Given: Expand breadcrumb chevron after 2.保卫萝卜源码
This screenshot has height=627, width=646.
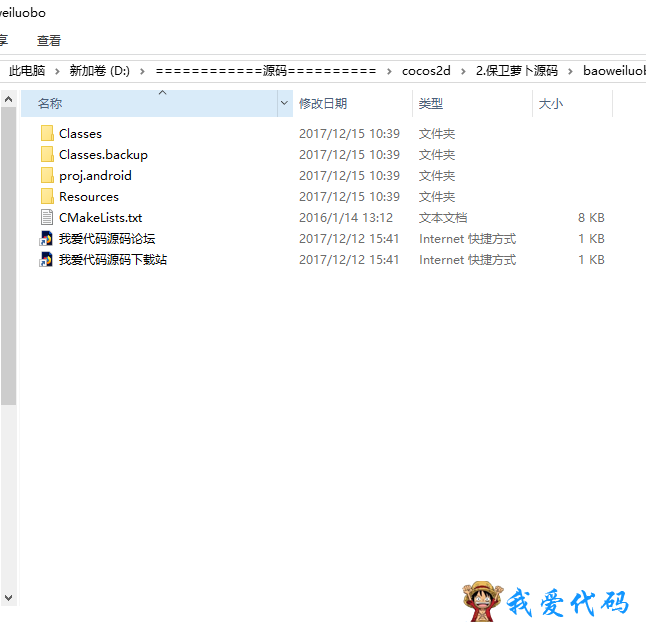Looking at the screenshot, I should coord(569,71).
